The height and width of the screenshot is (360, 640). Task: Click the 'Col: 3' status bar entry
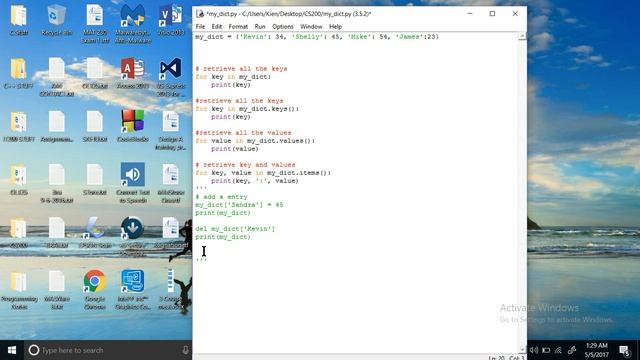point(516,358)
